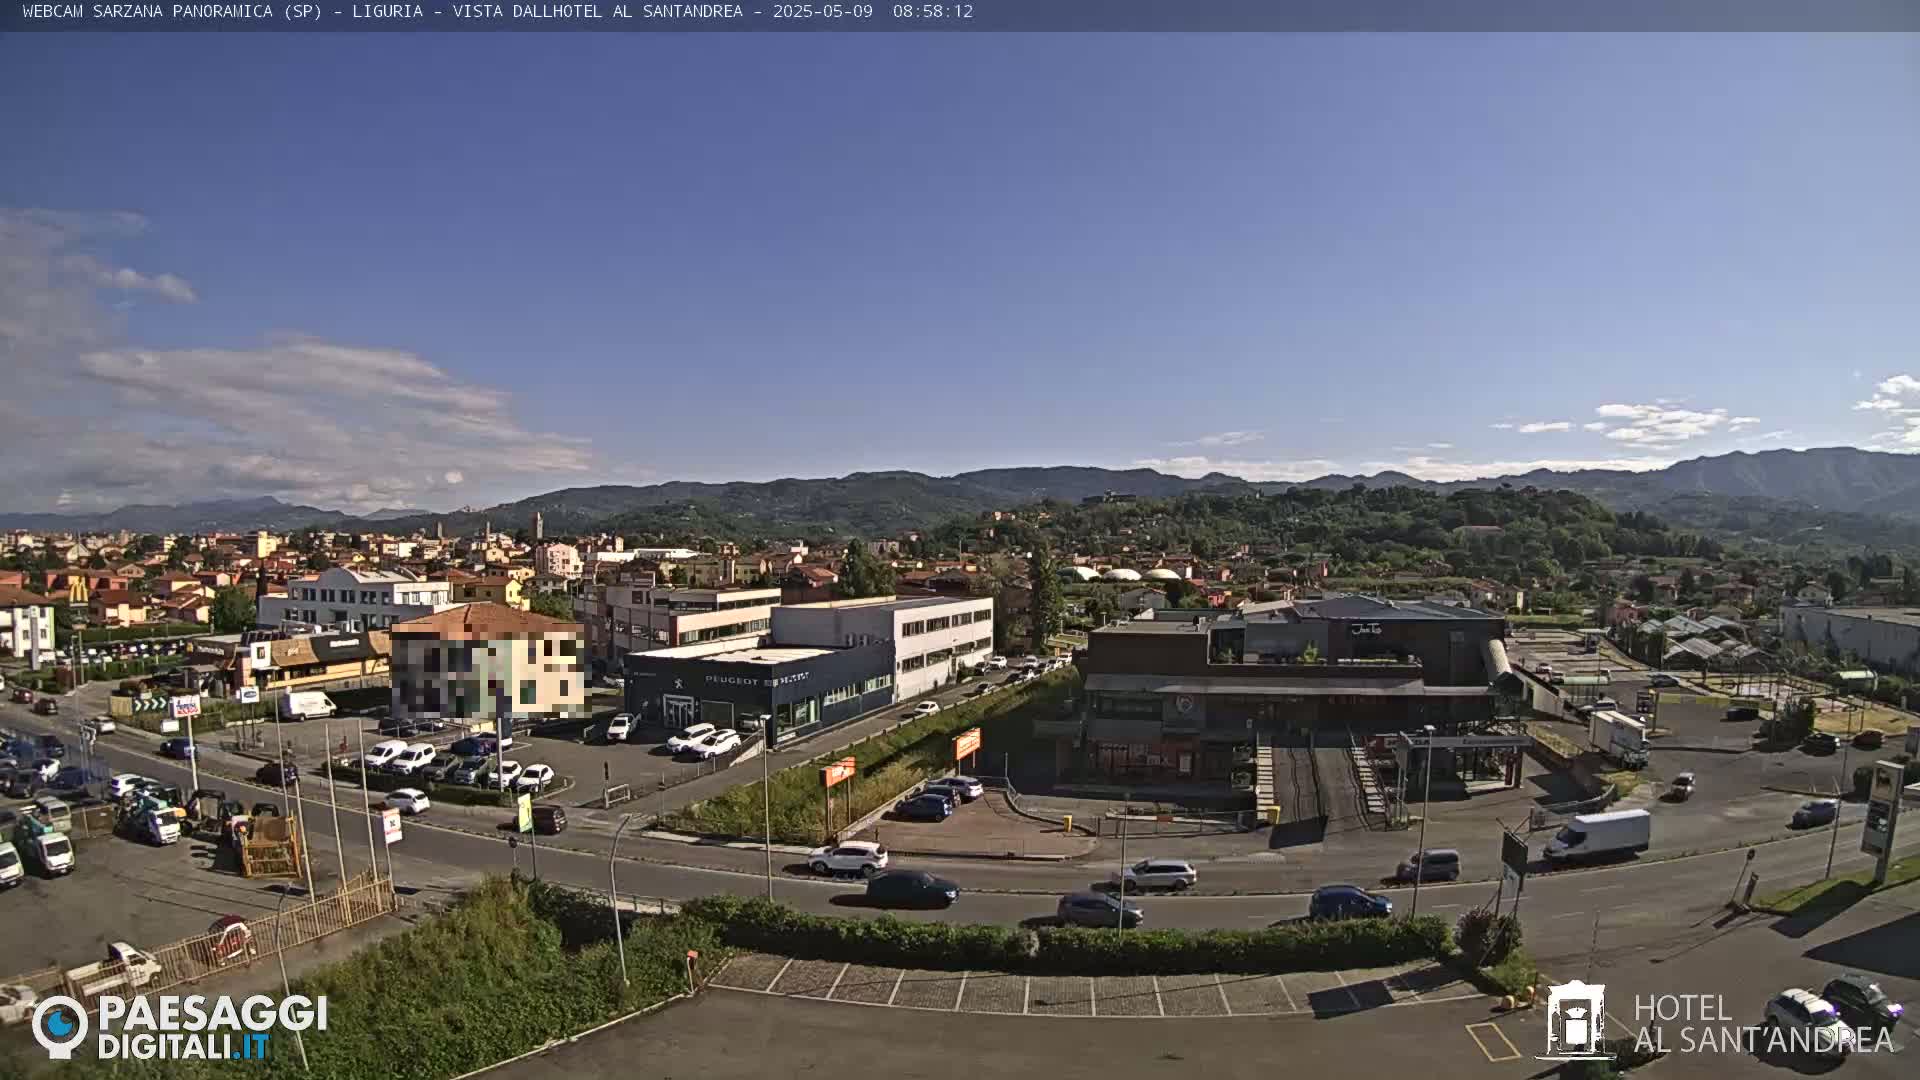Click the McDonald's golden arches sign
Screen dimensions: 1920x1080
pos(78,590)
